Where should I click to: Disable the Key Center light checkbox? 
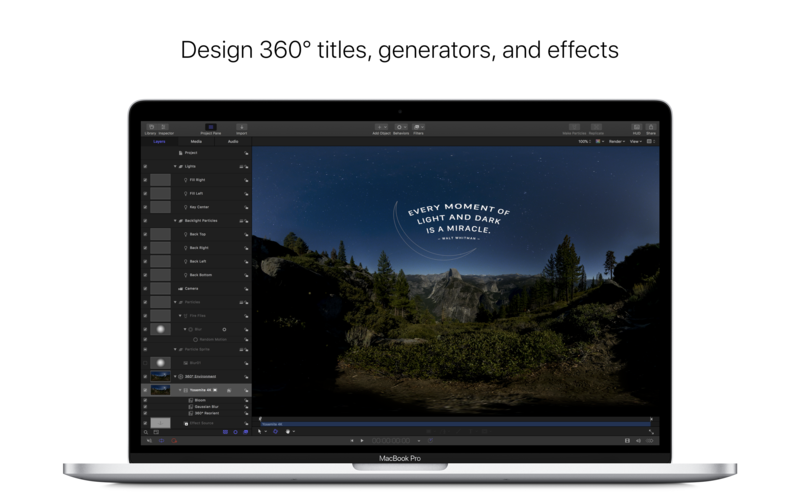(x=146, y=206)
